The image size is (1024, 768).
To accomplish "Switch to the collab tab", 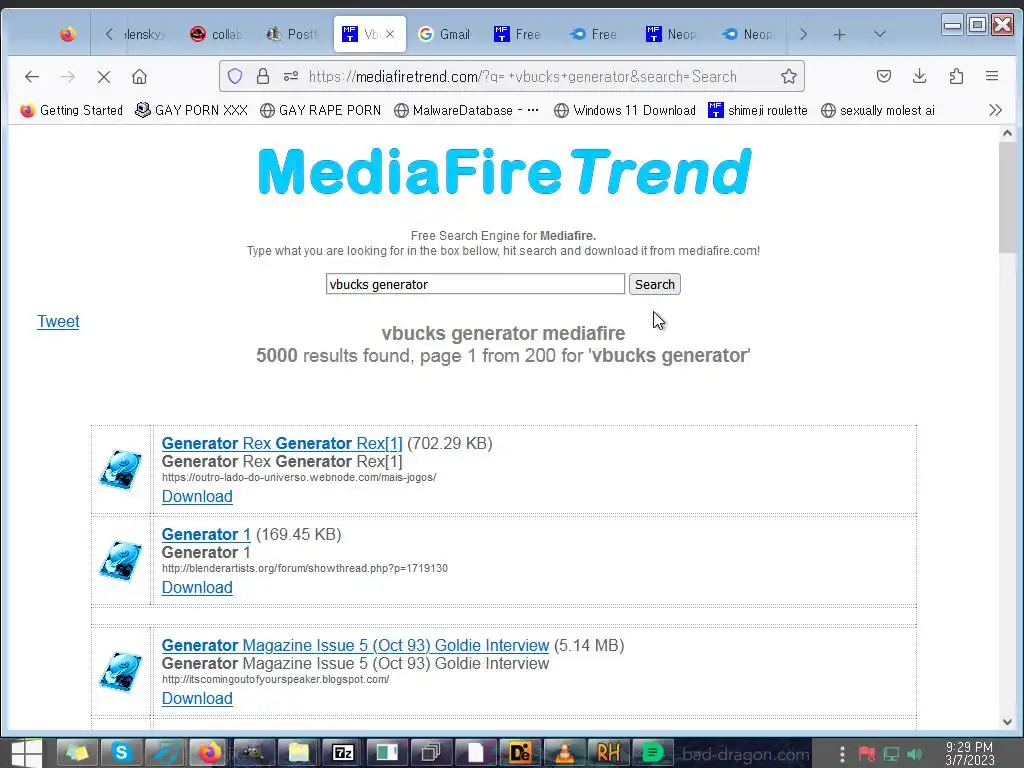I will tap(217, 34).
